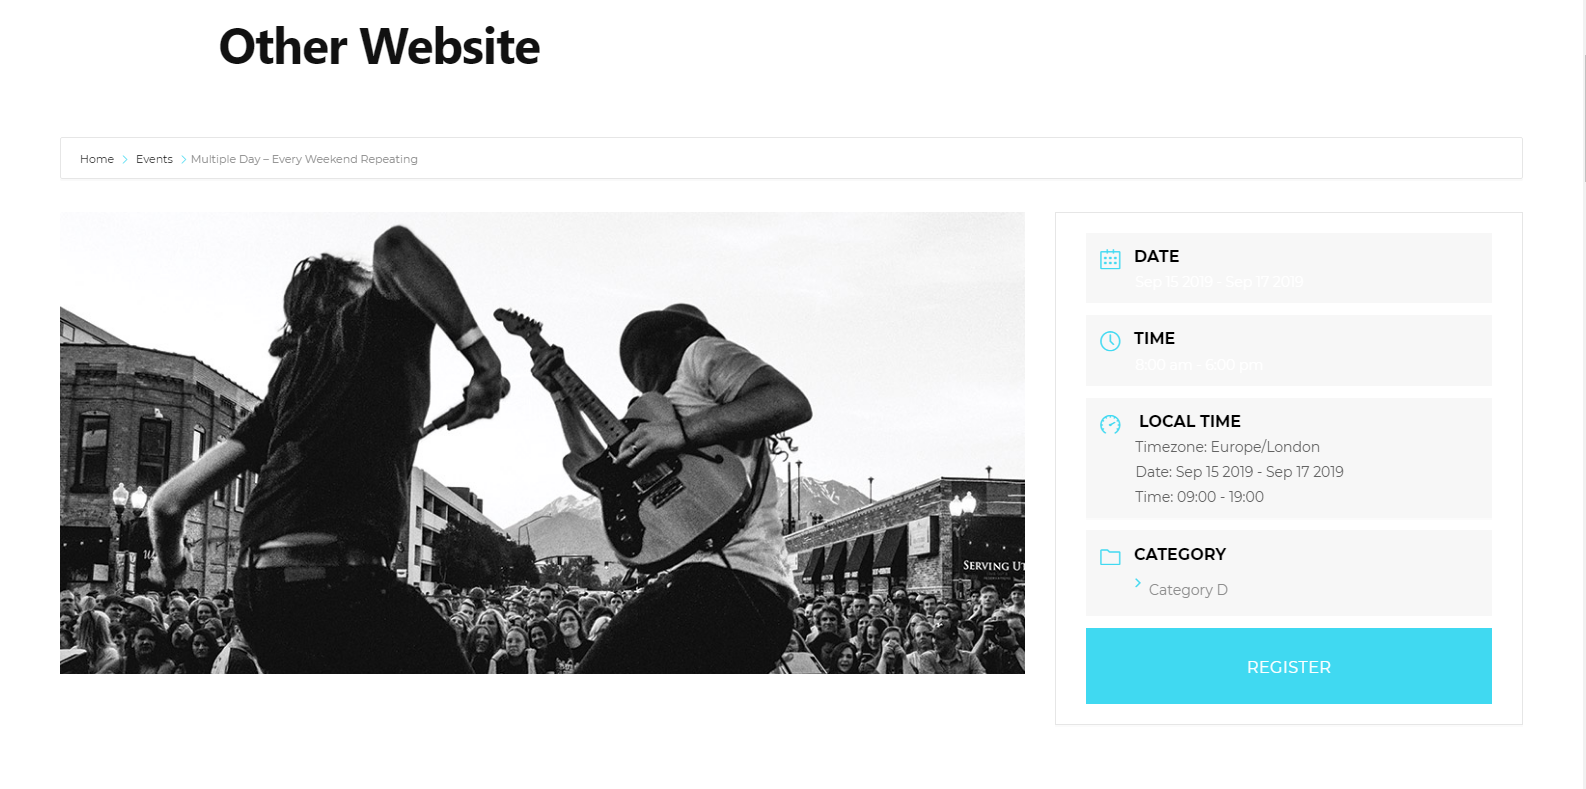The width and height of the screenshot is (1586, 789).
Task: Open the Home breadcrumb link
Action: pos(97,159)
